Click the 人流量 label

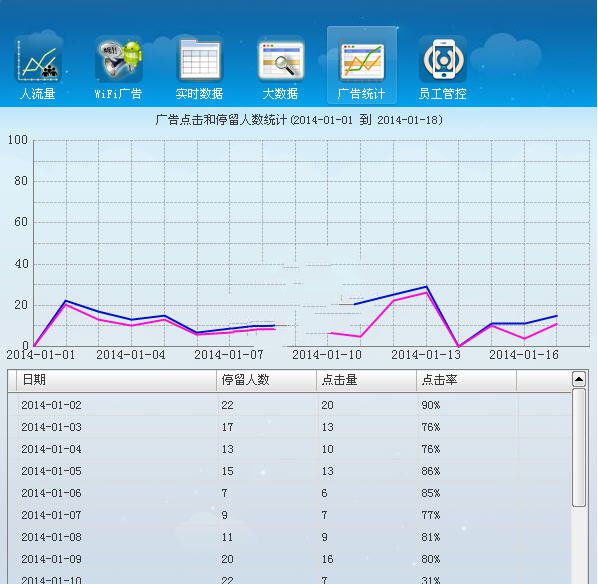[x=38, y=93]
